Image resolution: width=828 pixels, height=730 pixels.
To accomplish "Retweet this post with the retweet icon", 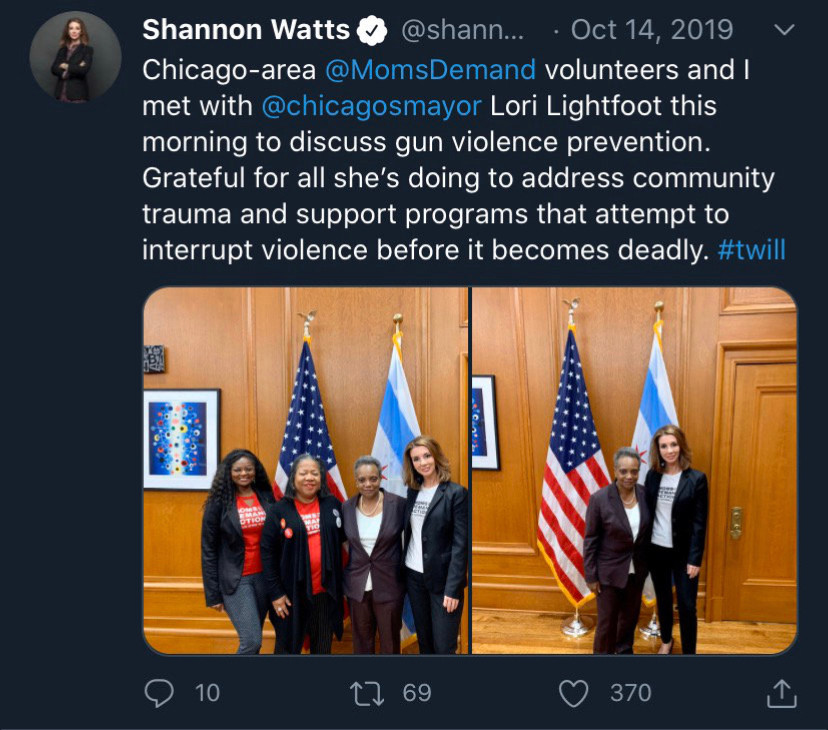I will click(367, 694).
